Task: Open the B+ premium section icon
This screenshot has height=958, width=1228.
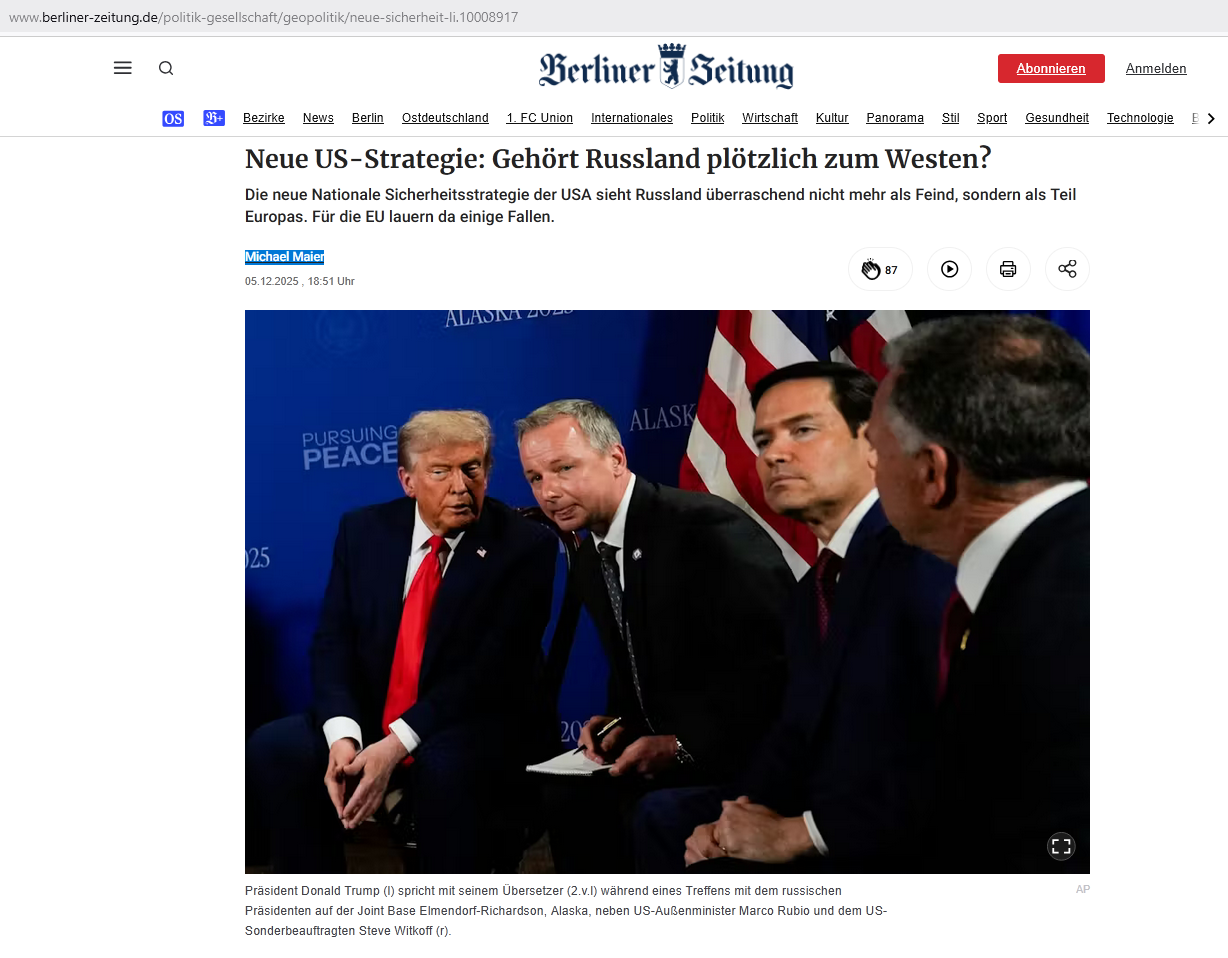Action: click(x=214, y=118)
